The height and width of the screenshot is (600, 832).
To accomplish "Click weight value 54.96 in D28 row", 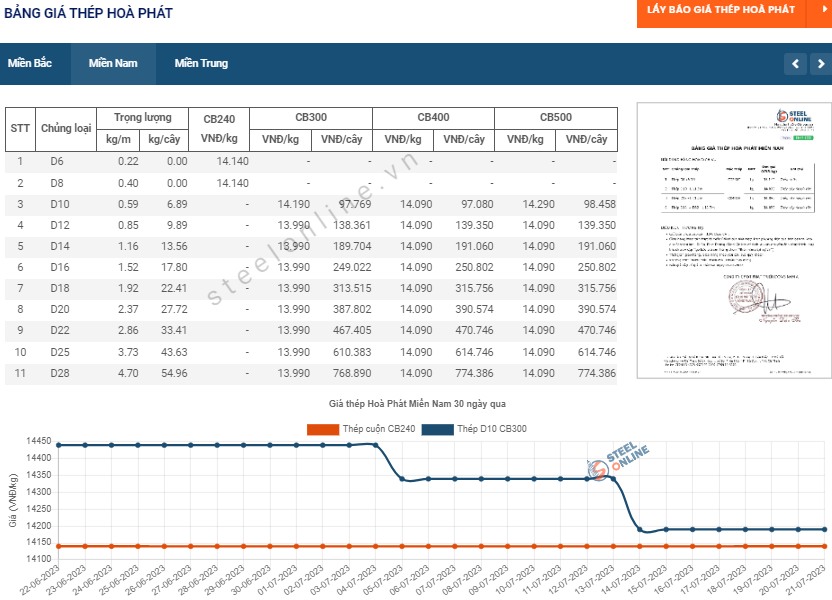I will click(174, 373).
